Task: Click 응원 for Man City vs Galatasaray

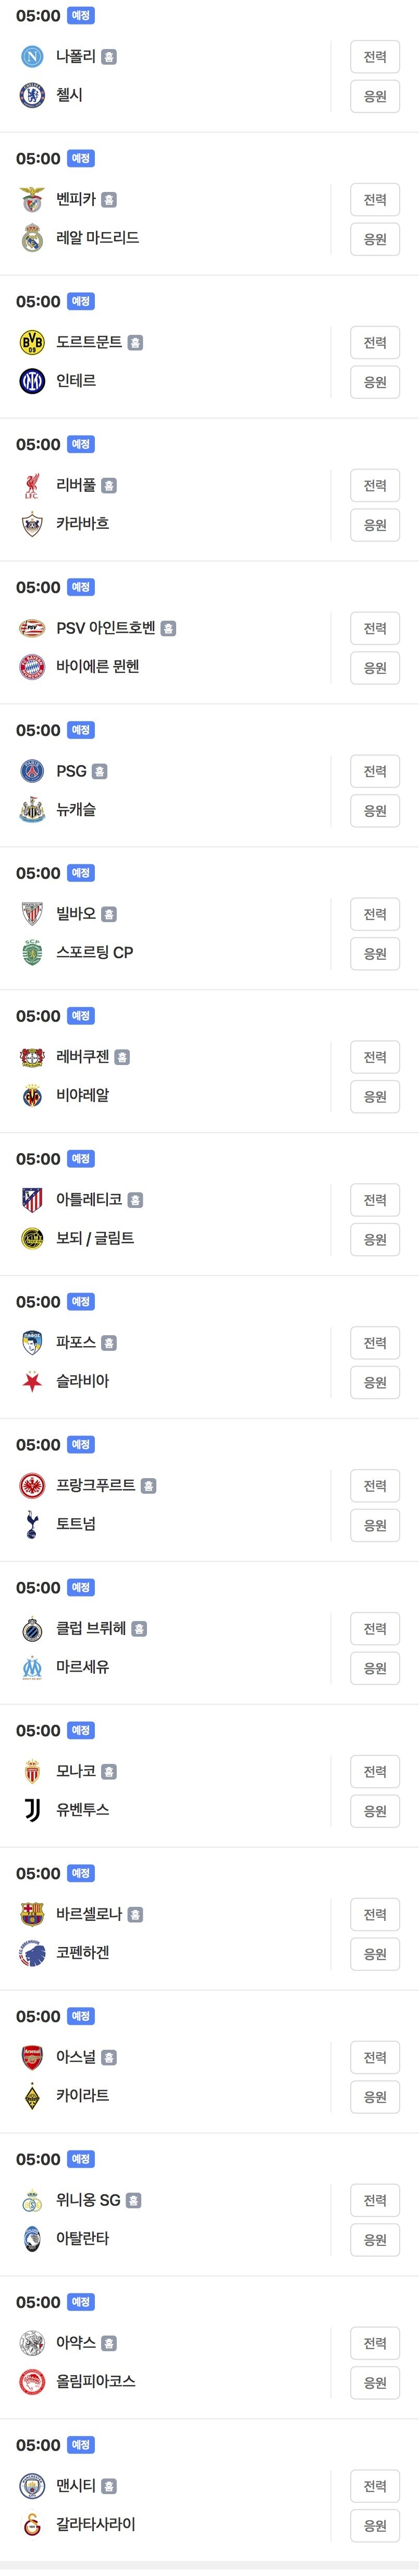Action: (x=375, y=2526)
